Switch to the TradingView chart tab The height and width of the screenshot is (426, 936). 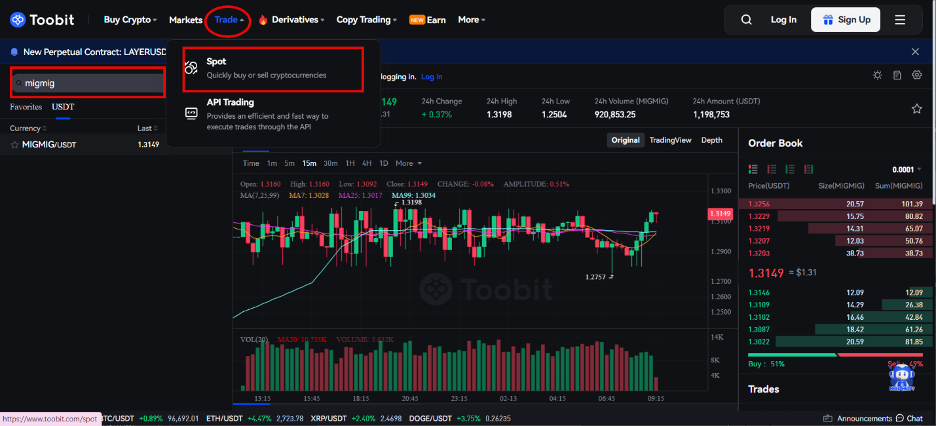coord(670,140)
